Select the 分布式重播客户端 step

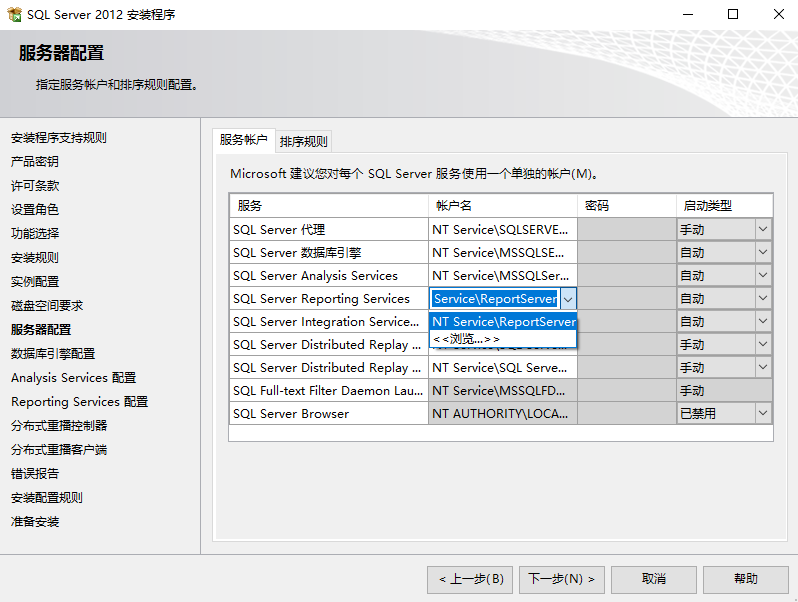[x=59, y=450]
